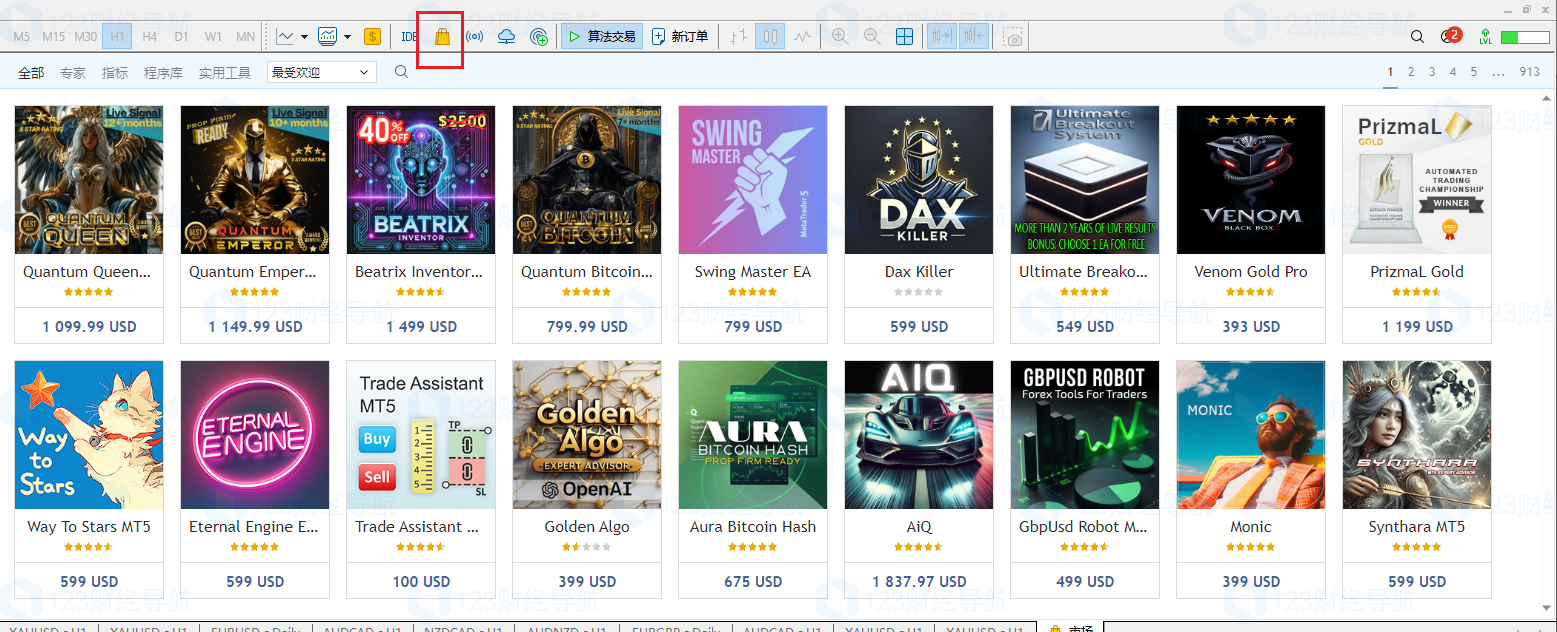Switch chart to candlesticks icon
Screen dimensions: 1557x632
770,37
